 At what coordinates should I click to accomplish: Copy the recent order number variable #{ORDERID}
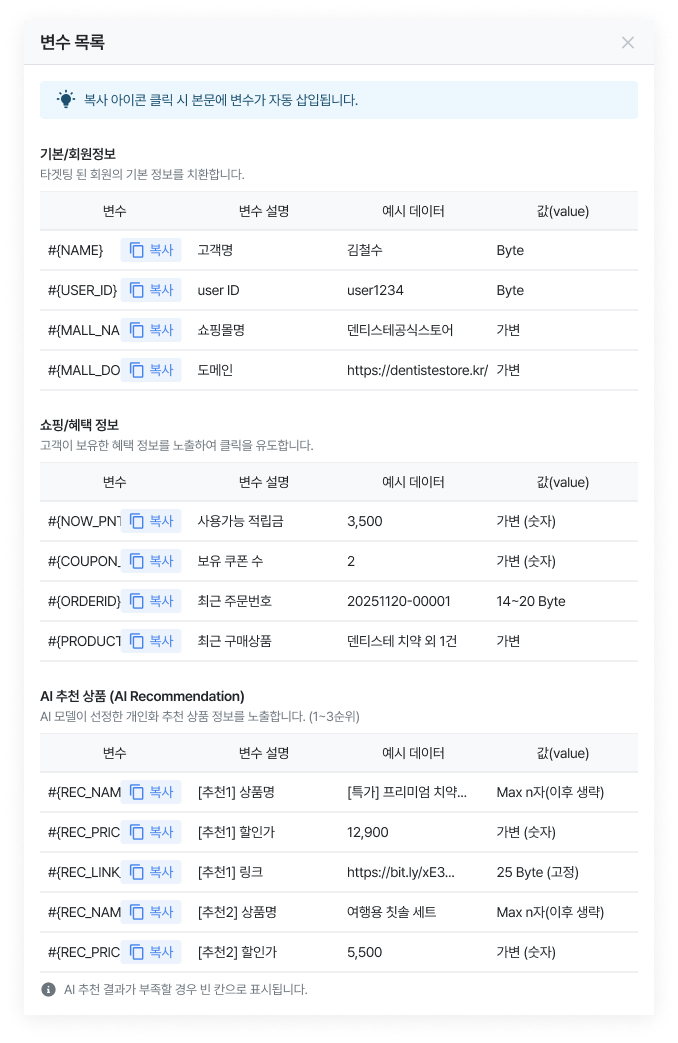point(150,601)
